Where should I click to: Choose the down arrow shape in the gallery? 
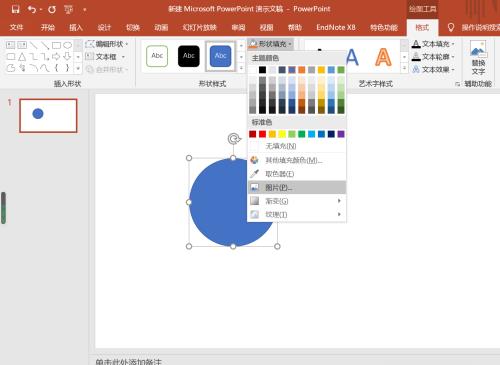pyautogui.click(x=67, y=57)
